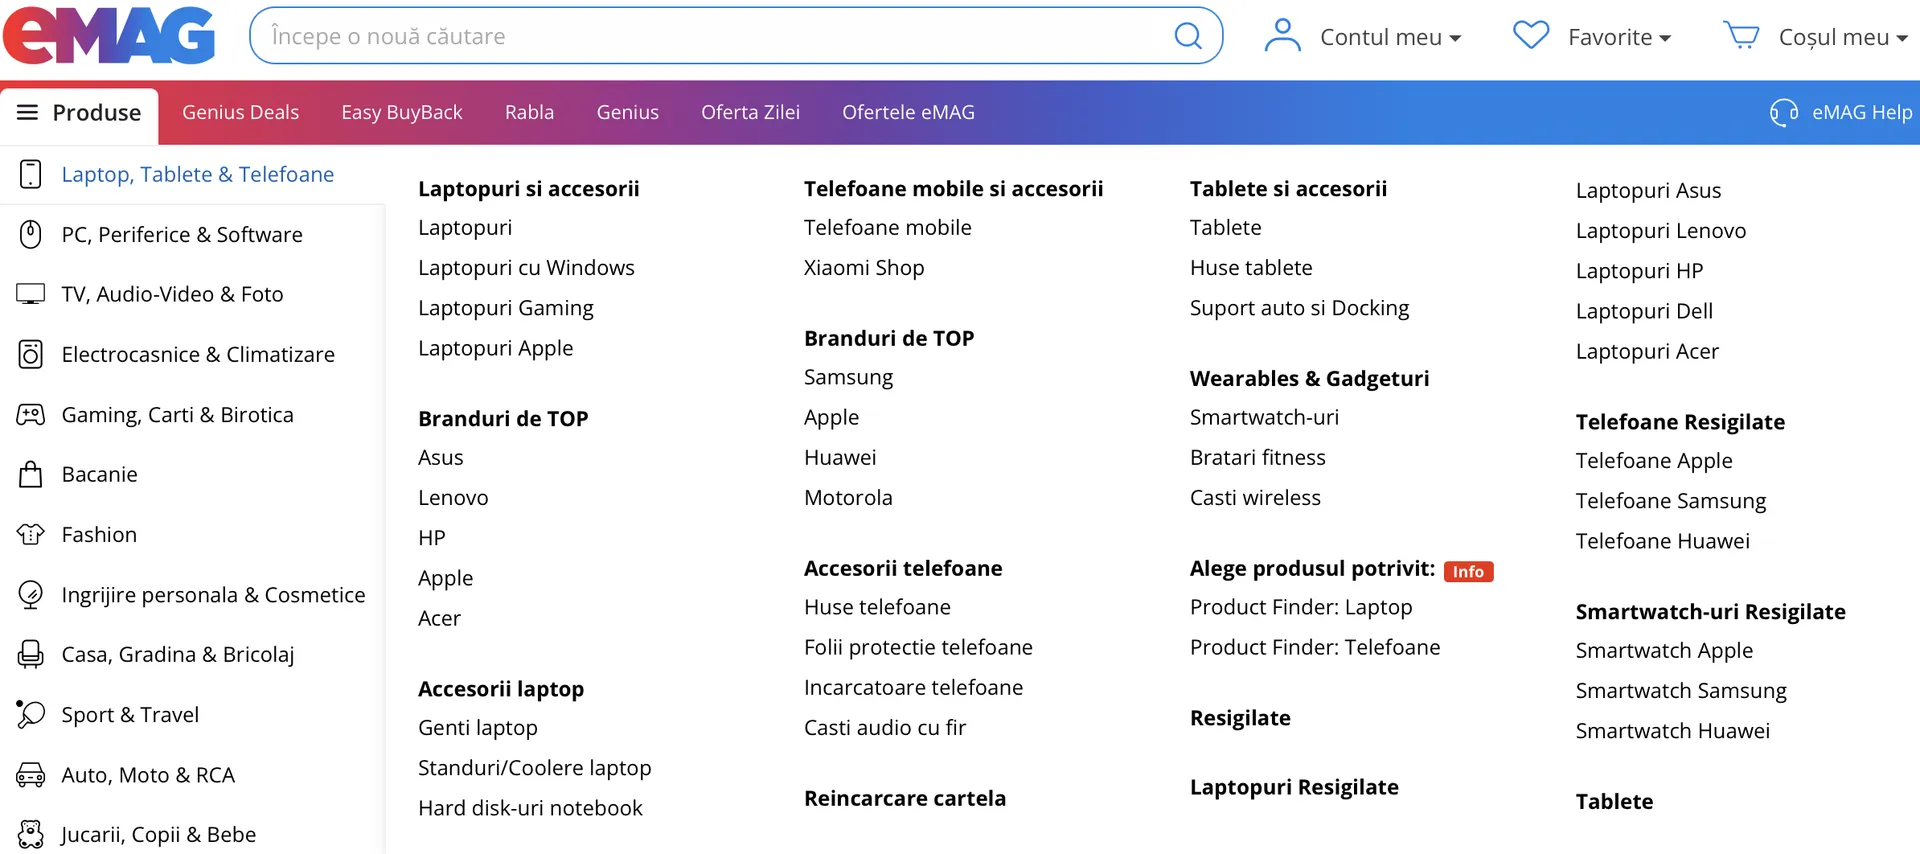1920x854 pixels.
Task: Click the account user icon
Action: [1282, 36]
